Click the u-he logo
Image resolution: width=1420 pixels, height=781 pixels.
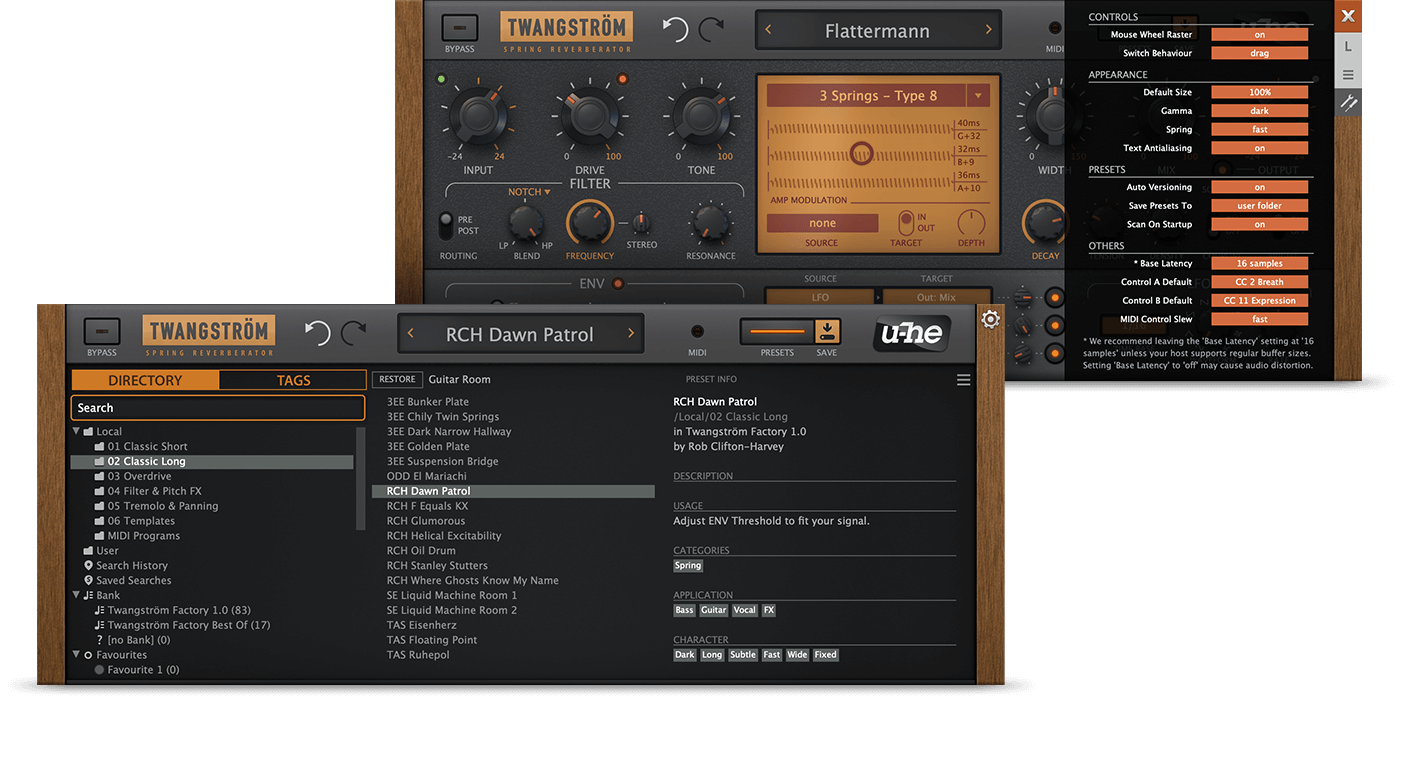click(x=910, y=334)
